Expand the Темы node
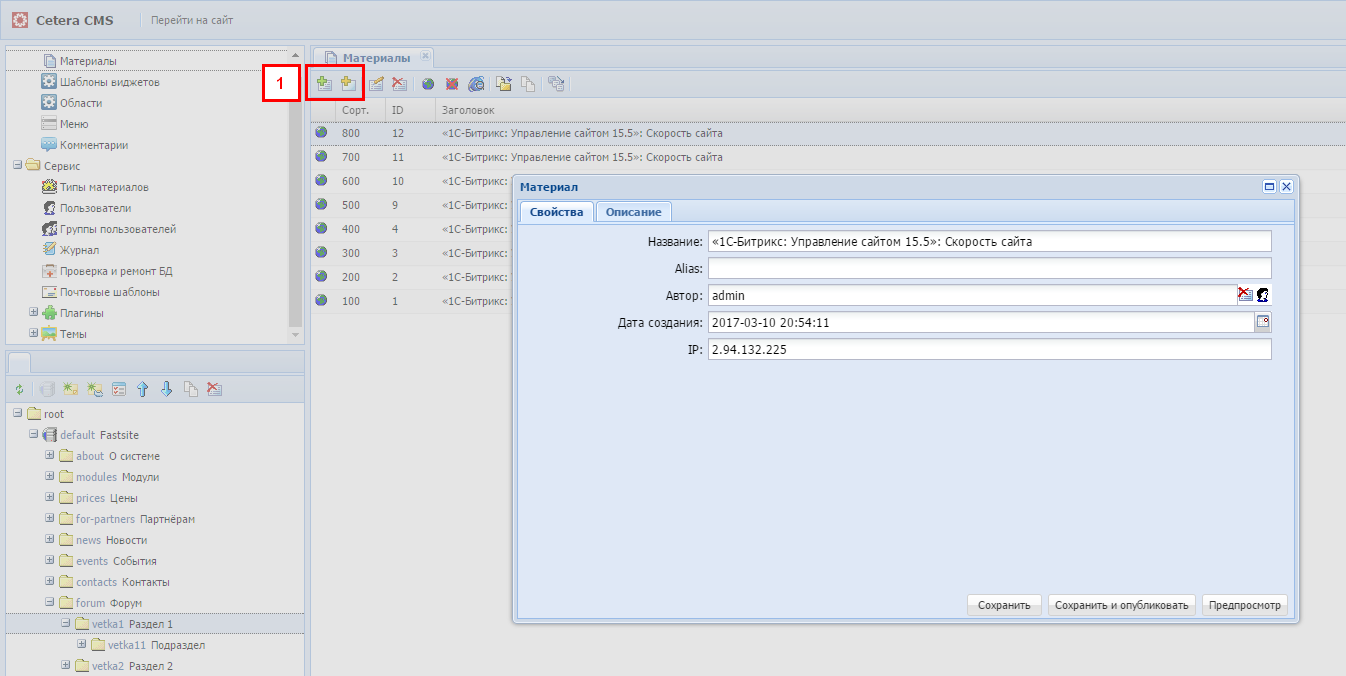1346x676 pixels. point(33,333)
